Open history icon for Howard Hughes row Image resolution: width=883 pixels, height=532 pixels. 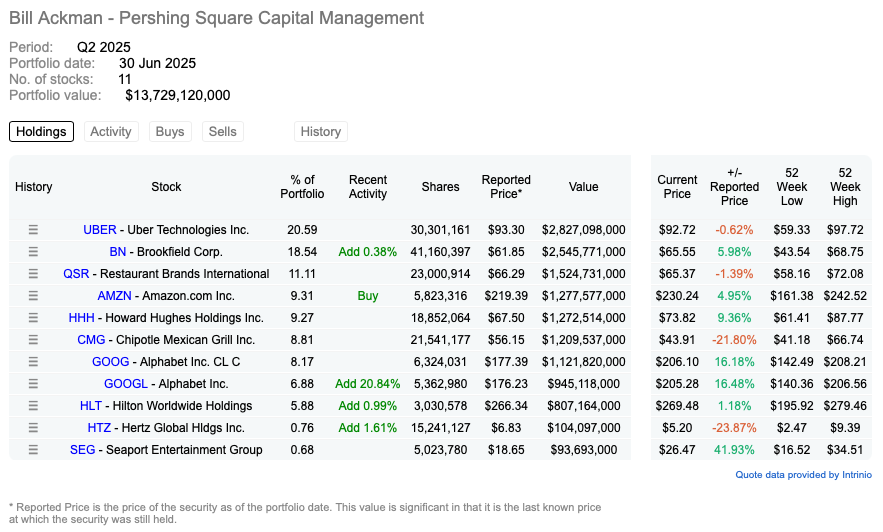pos(33,318)
